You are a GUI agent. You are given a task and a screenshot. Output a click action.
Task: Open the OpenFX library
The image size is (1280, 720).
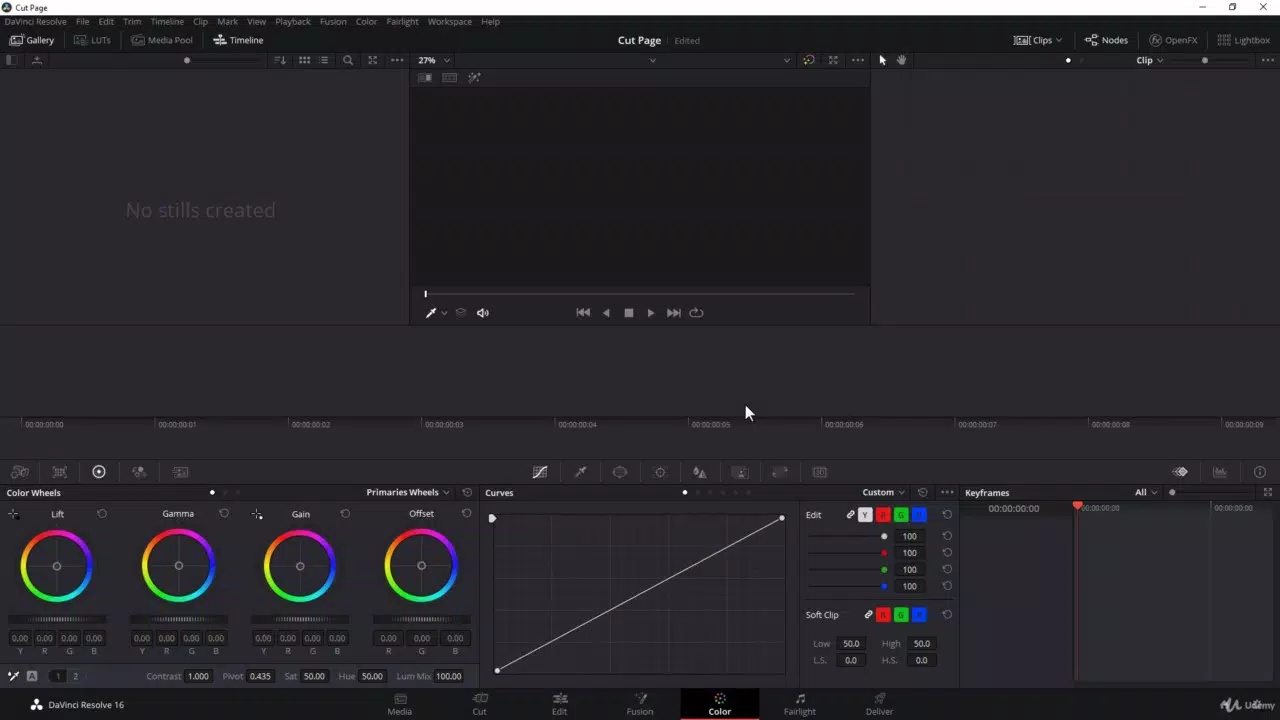(1173, 40)
